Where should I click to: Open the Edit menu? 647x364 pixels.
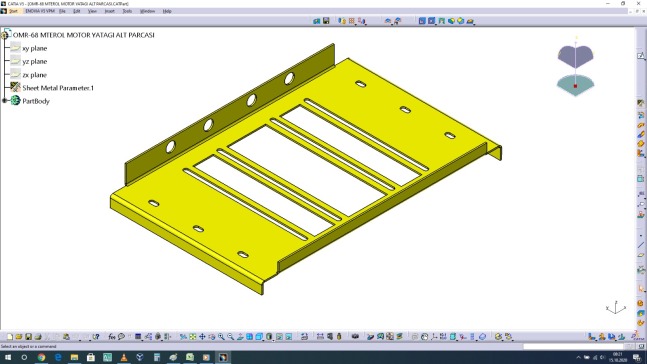(x=77, y=11)
